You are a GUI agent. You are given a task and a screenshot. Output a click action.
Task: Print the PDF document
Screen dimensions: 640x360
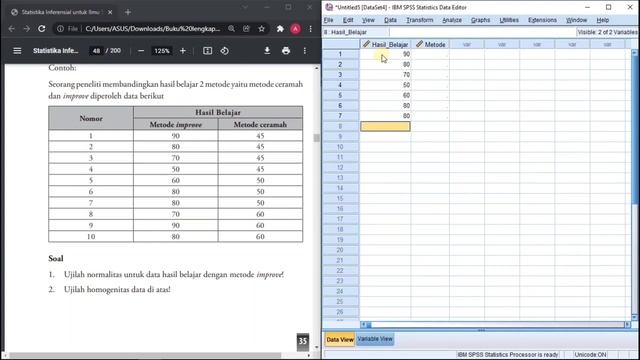coord(286,51)
